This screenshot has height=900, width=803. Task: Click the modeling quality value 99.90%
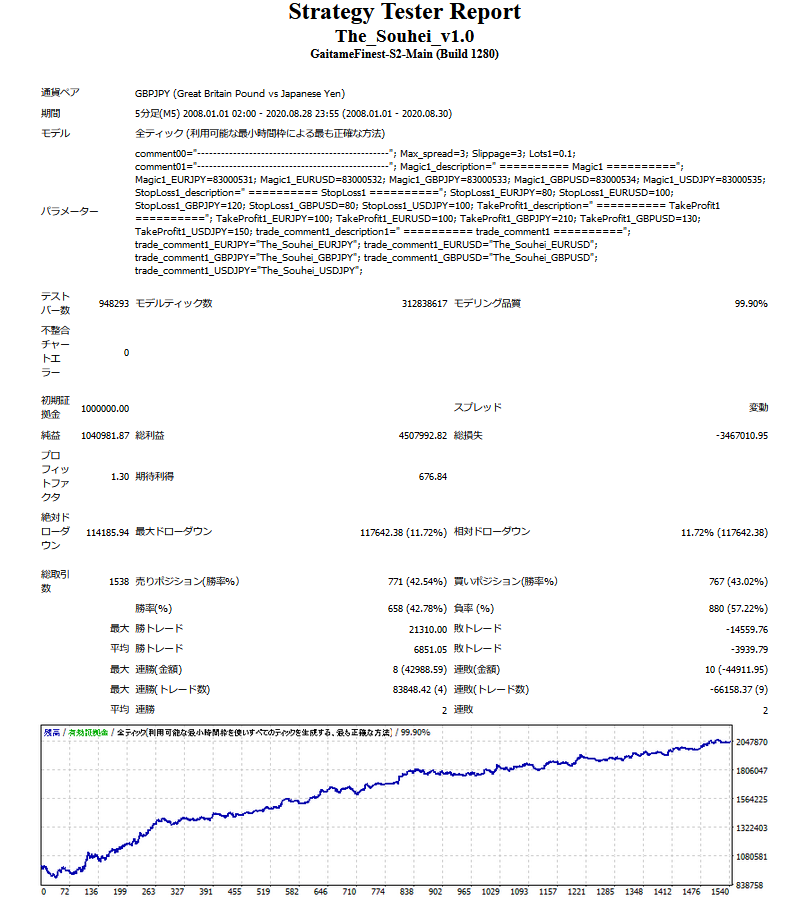[750, 304]
